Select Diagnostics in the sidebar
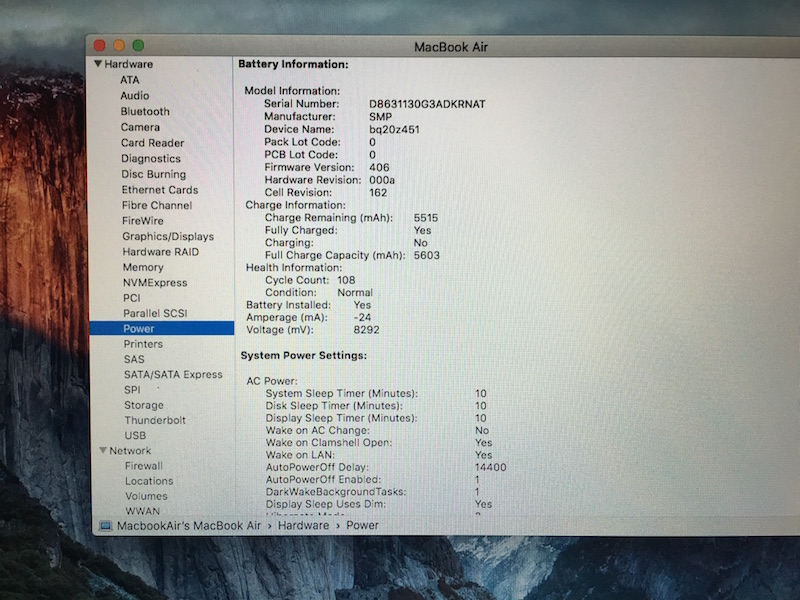This screenshot has height=600, width=800. coord(151,158)
